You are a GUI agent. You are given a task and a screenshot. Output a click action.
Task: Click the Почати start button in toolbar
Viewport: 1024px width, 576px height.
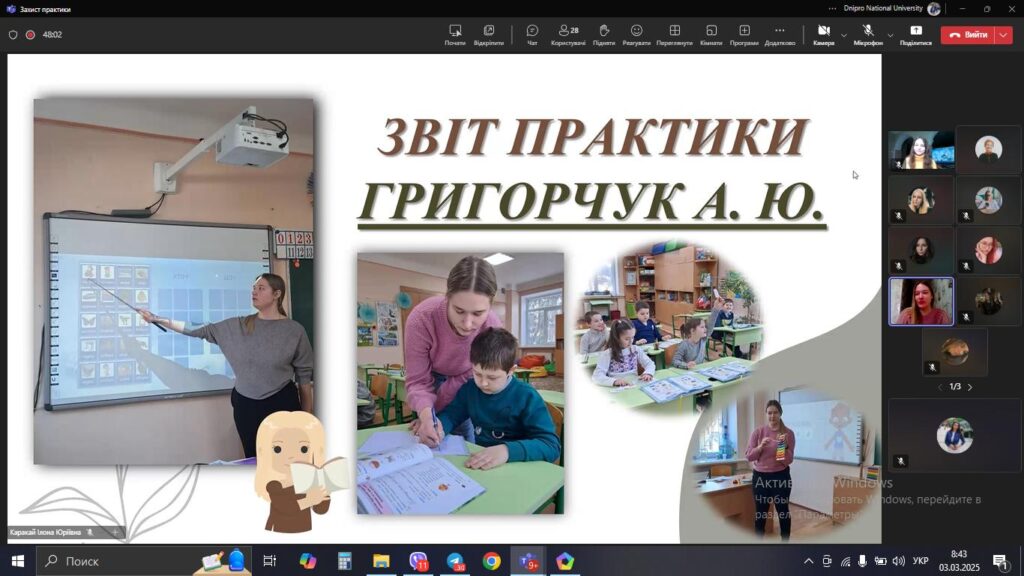455,35
